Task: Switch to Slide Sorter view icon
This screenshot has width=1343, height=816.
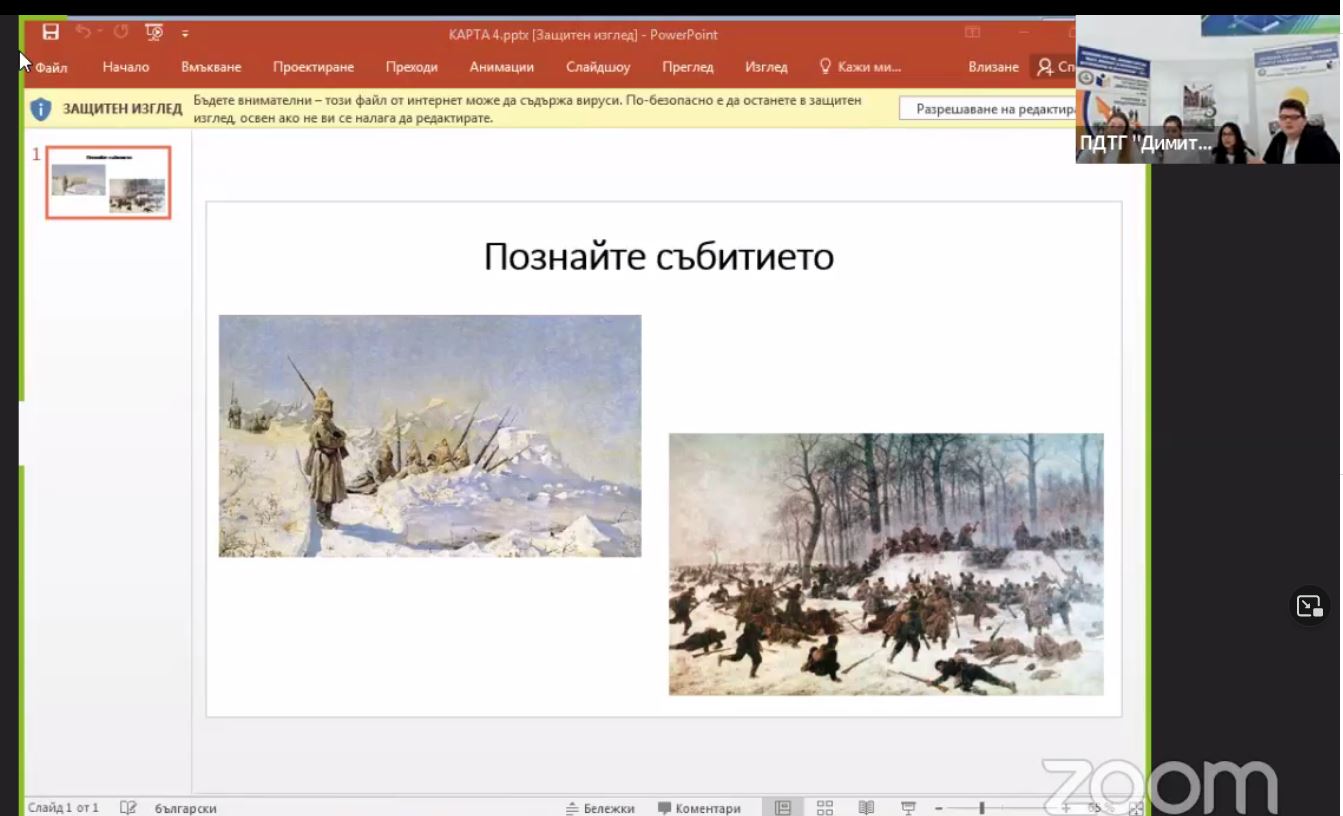Action: click(825, 807)
